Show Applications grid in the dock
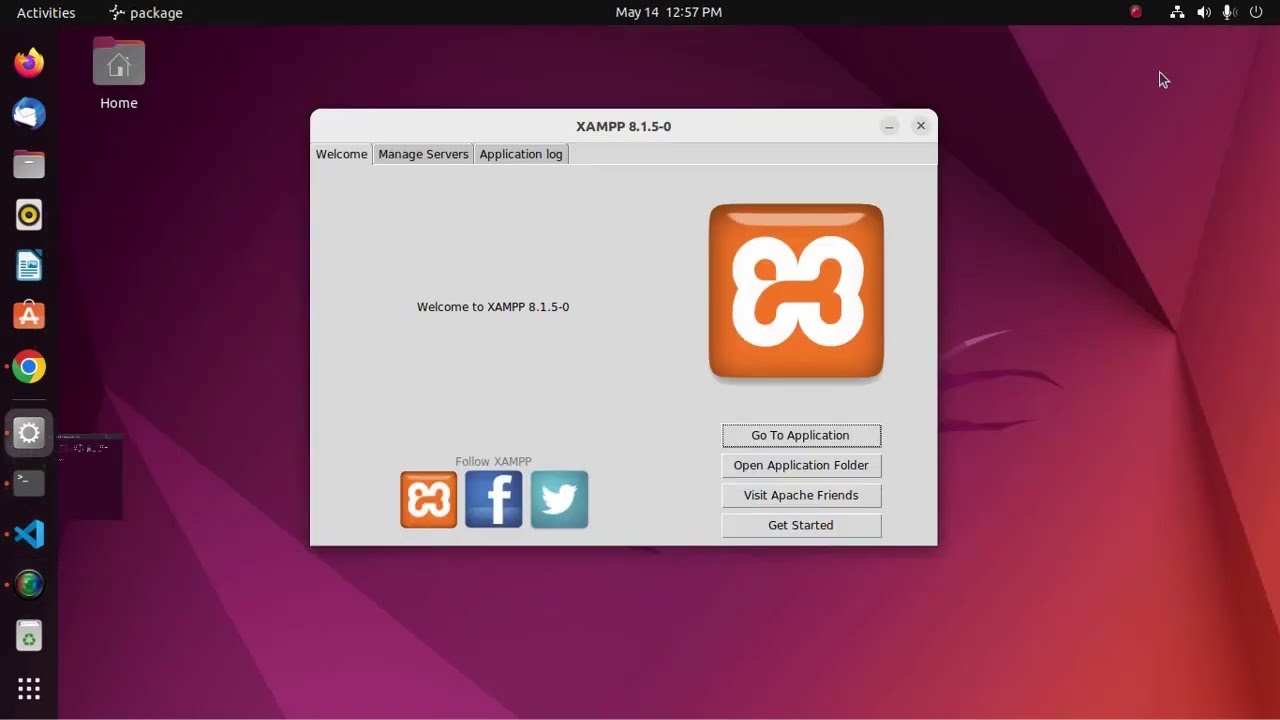 pos(29,689)
